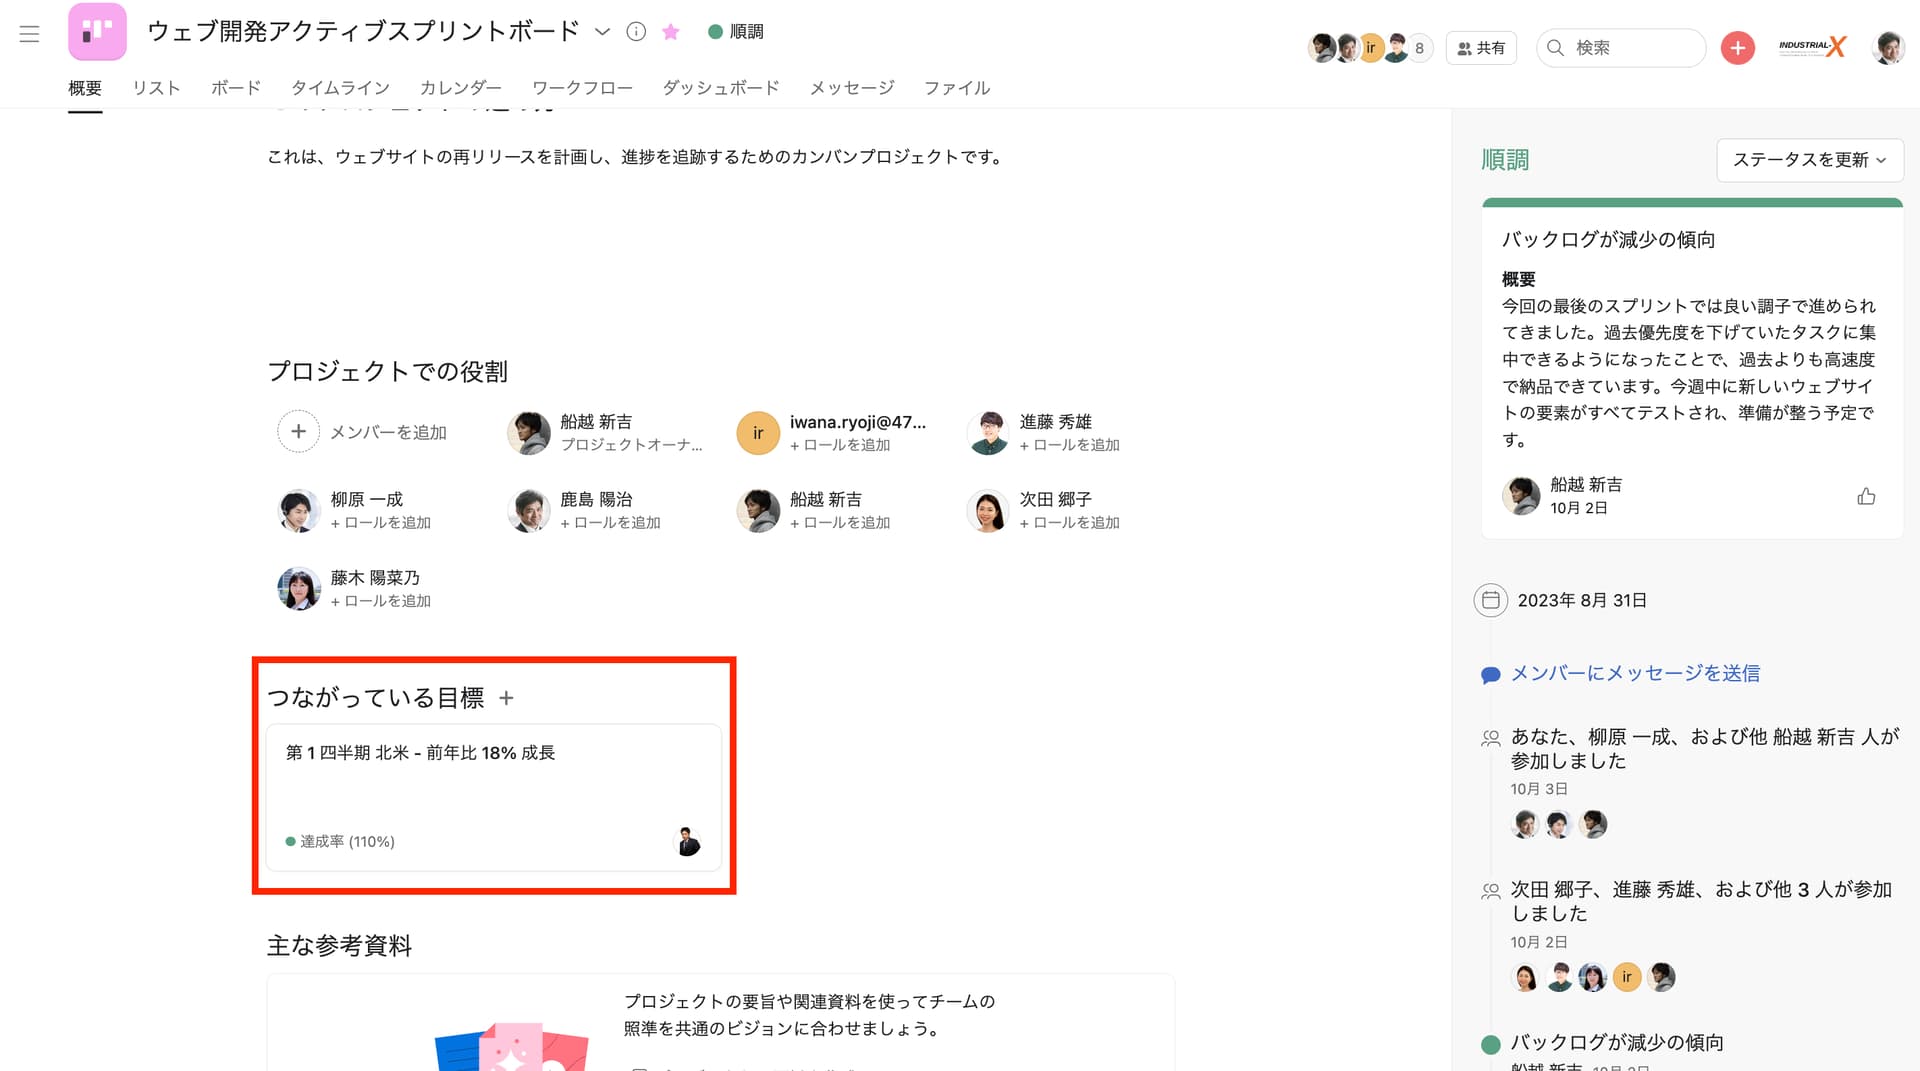Click the 主な参考資料 illustration thumbnail

point(511,1046)
